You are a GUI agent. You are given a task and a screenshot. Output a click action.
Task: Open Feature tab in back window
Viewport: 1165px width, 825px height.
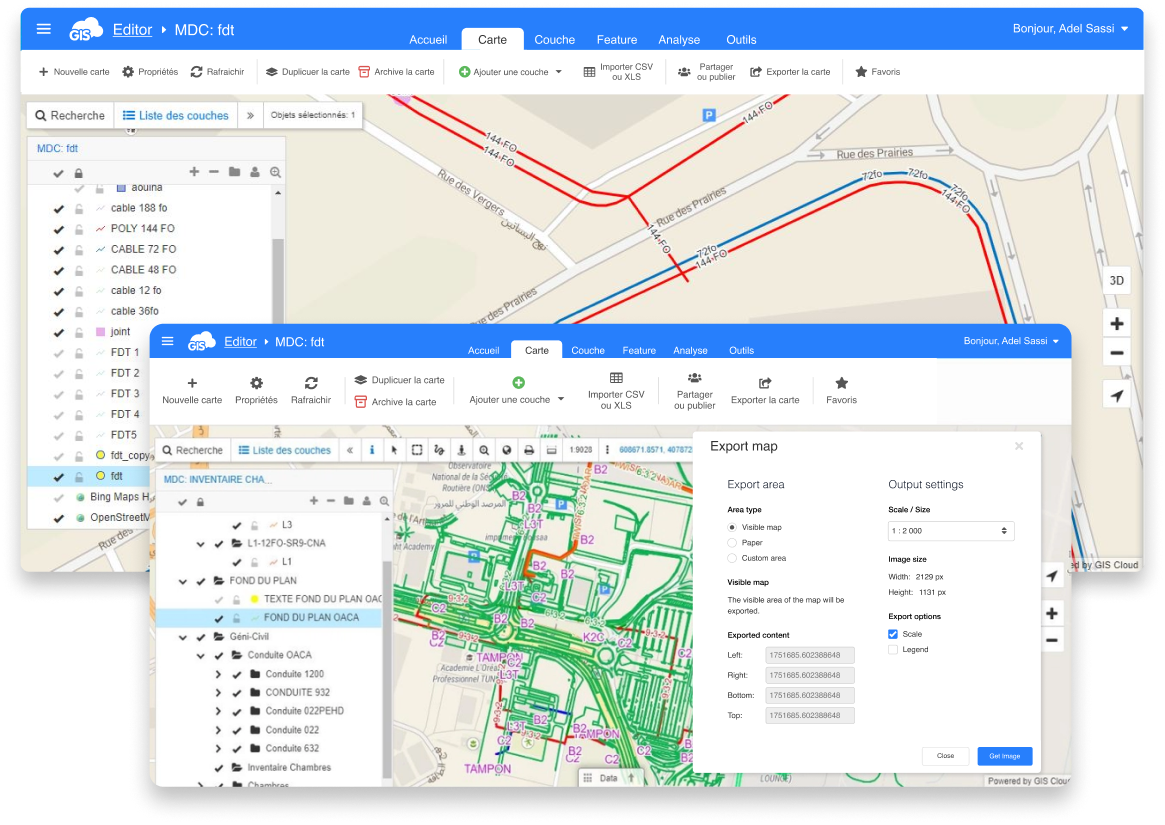(x=617, y=39)
